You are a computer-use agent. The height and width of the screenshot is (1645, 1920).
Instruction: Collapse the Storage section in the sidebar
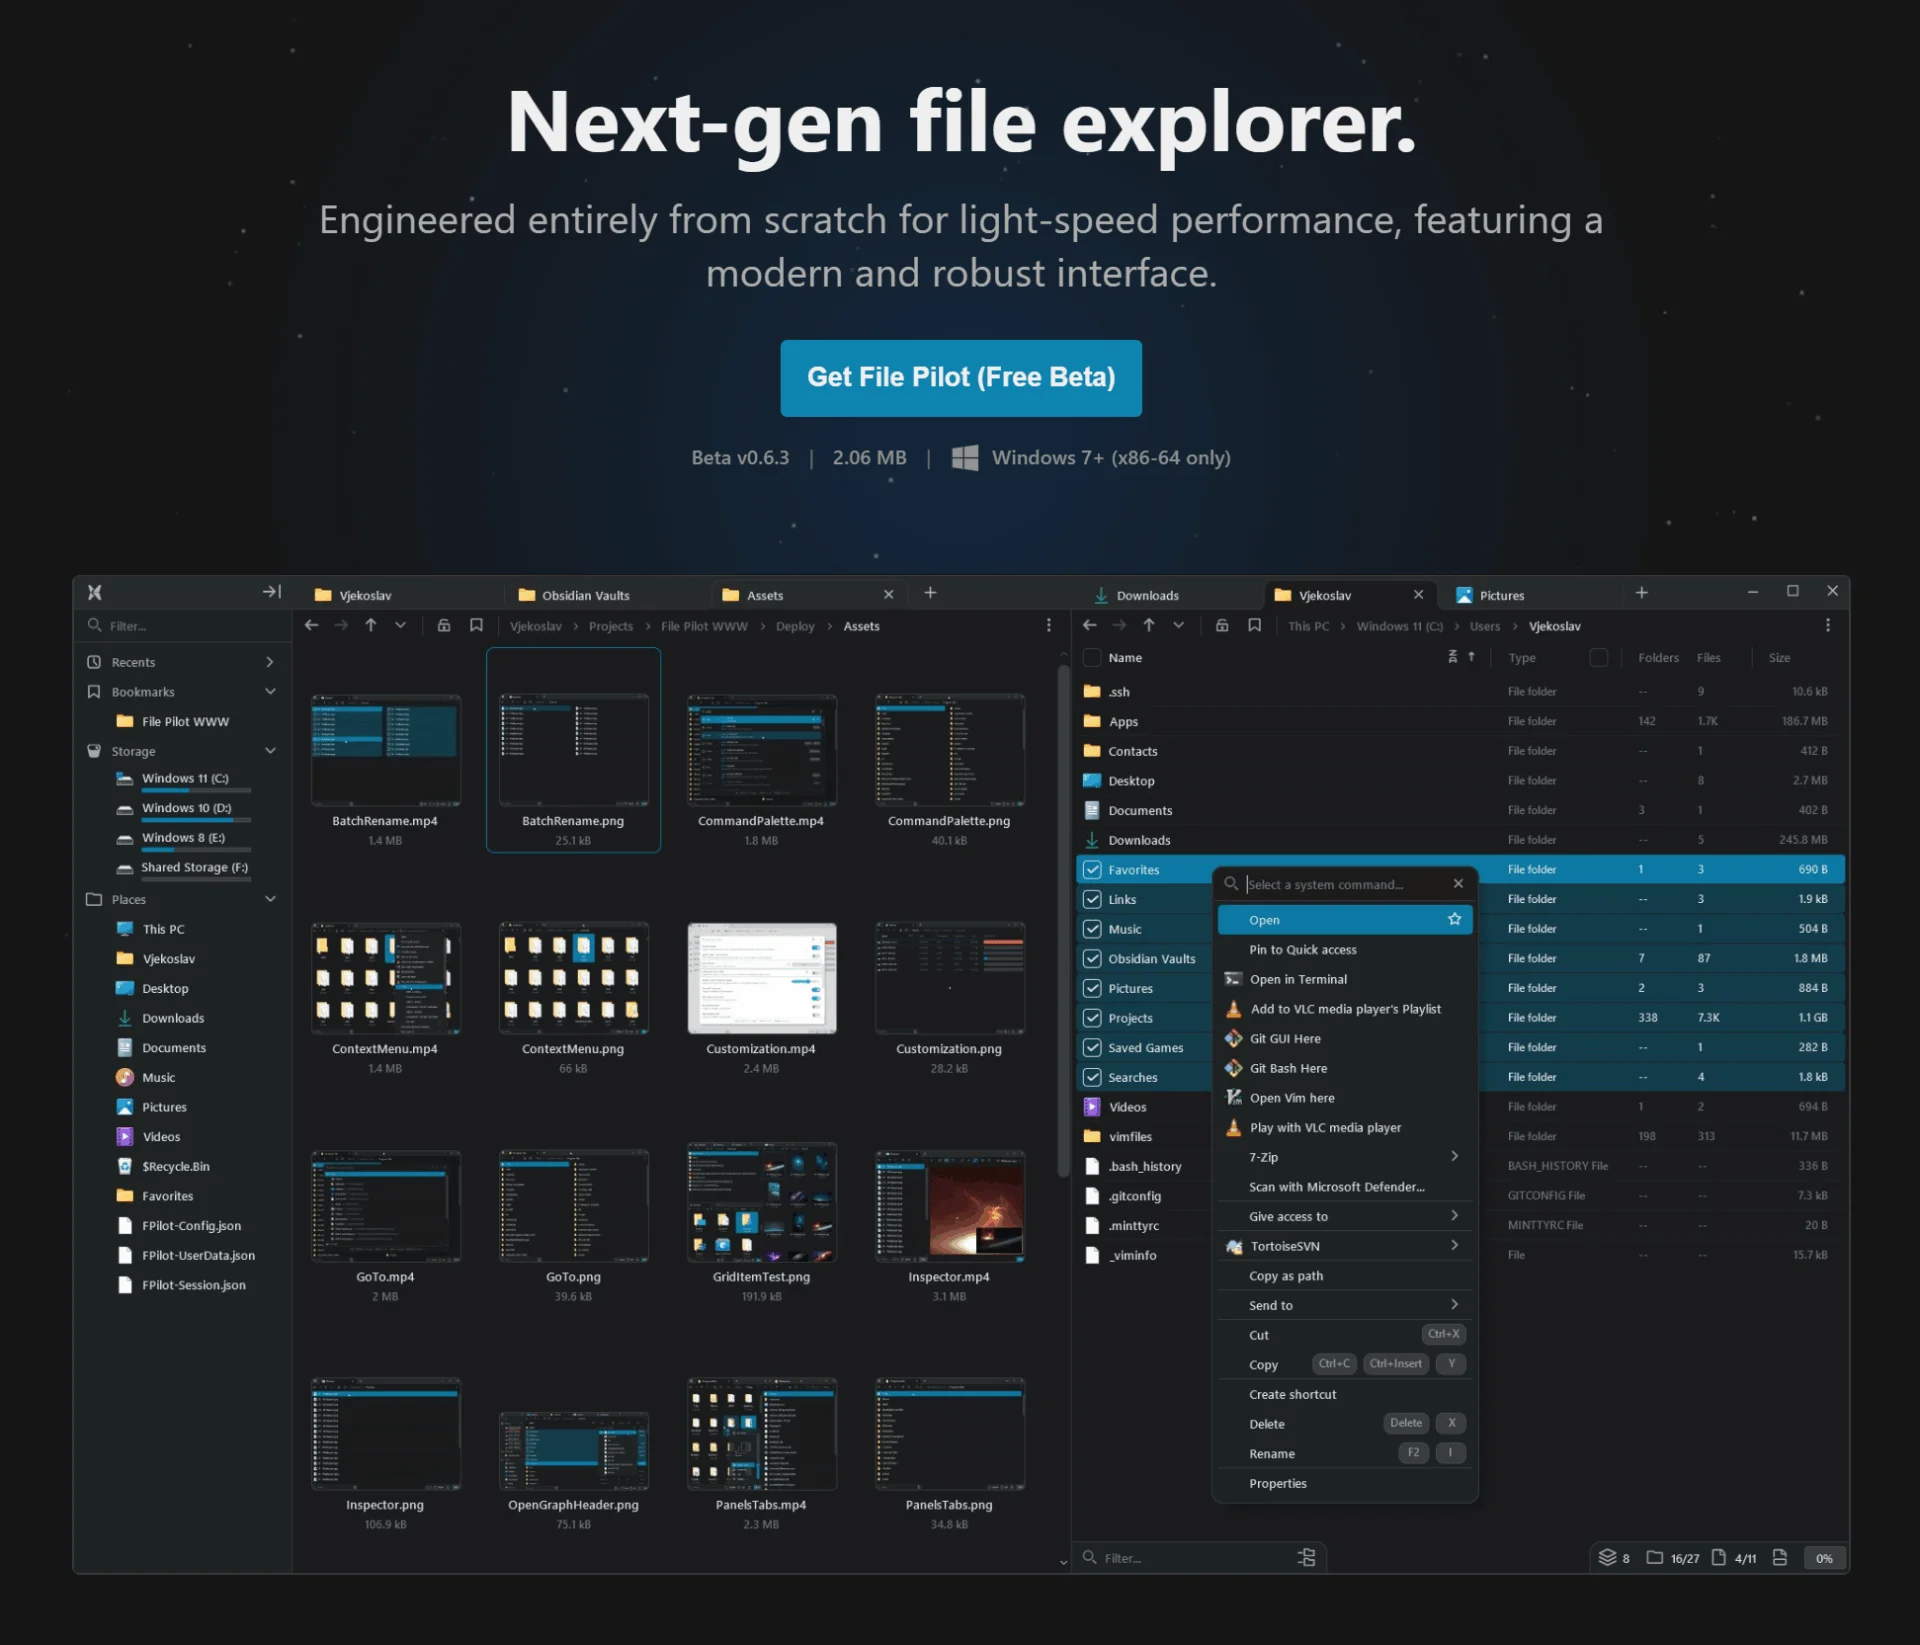coord(270,750)
